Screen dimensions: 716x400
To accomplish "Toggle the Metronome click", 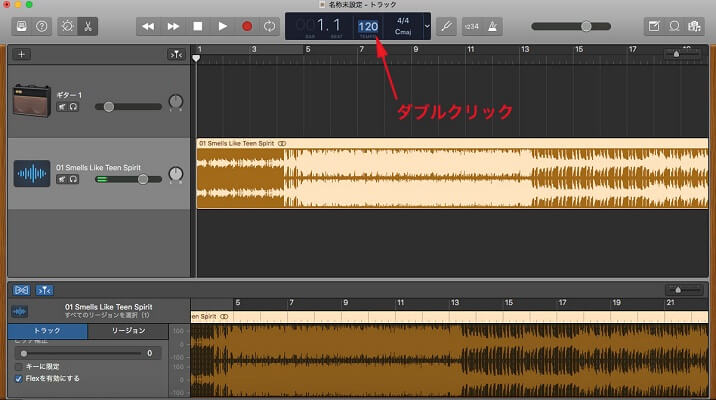I will point(493,26).
